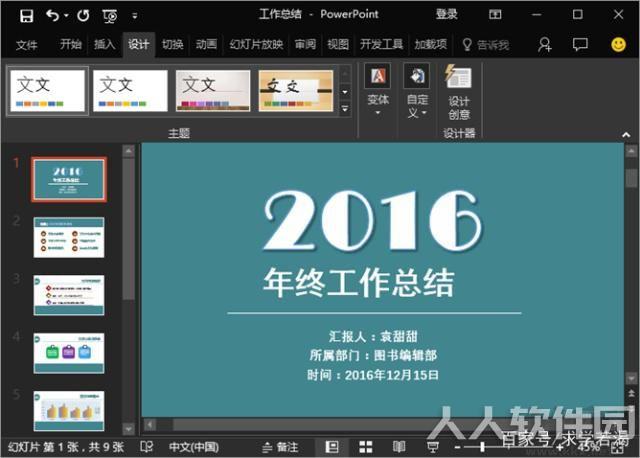This screenshot has height=458, width=640.
Task: Click the 告诉我 lightbulb search box
Action: [x=486, y=44]
